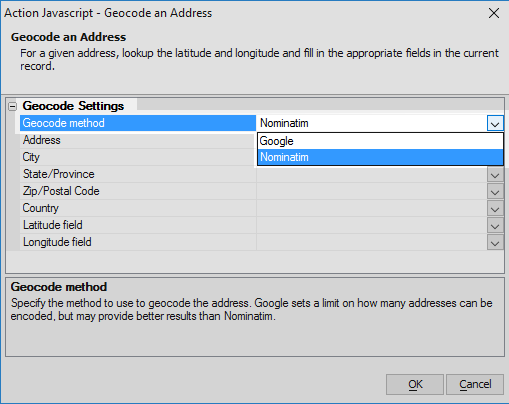Select the State/Province property label
Screen dimensions: 509x404
pos(58,174)
